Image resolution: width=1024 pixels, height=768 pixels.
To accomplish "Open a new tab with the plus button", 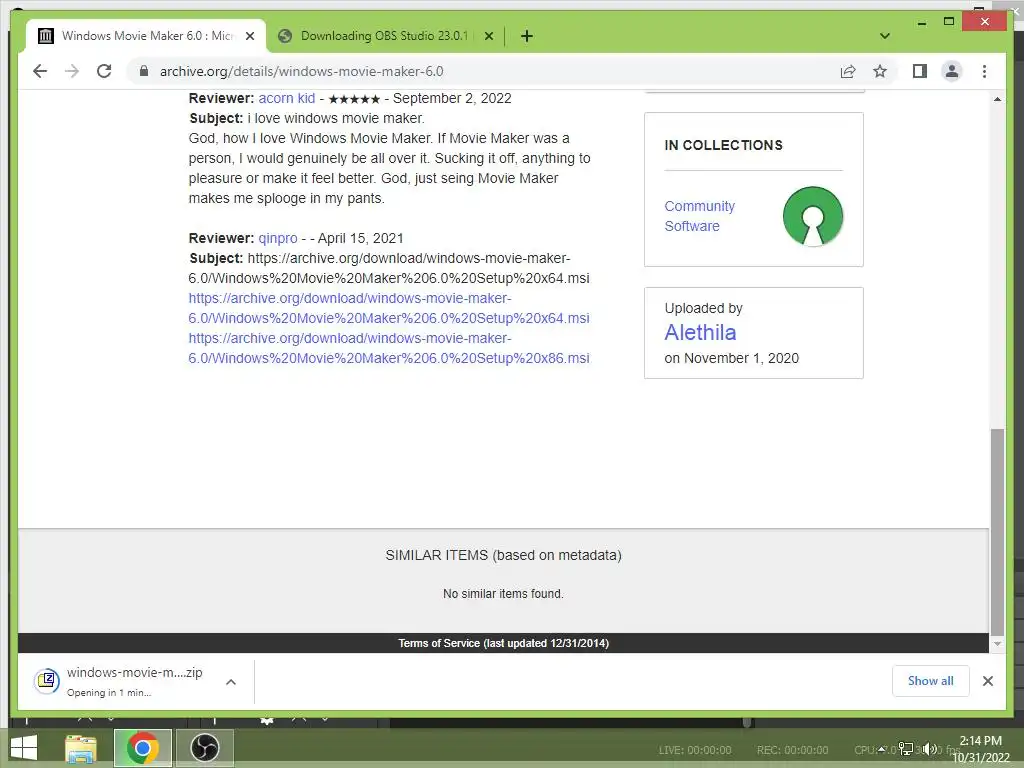I will coord(526,36).
